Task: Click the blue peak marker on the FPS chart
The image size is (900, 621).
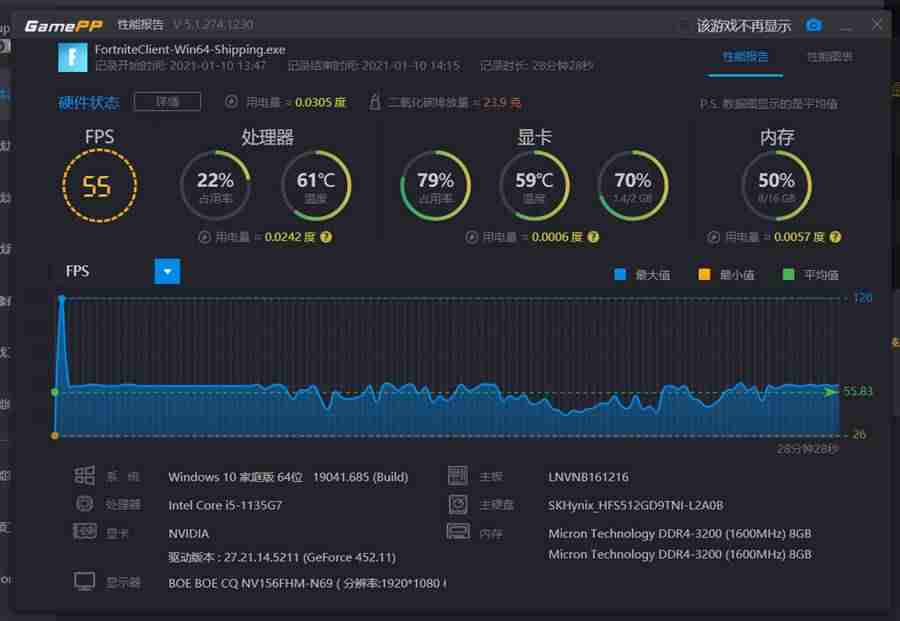Action: pos(61,299)
